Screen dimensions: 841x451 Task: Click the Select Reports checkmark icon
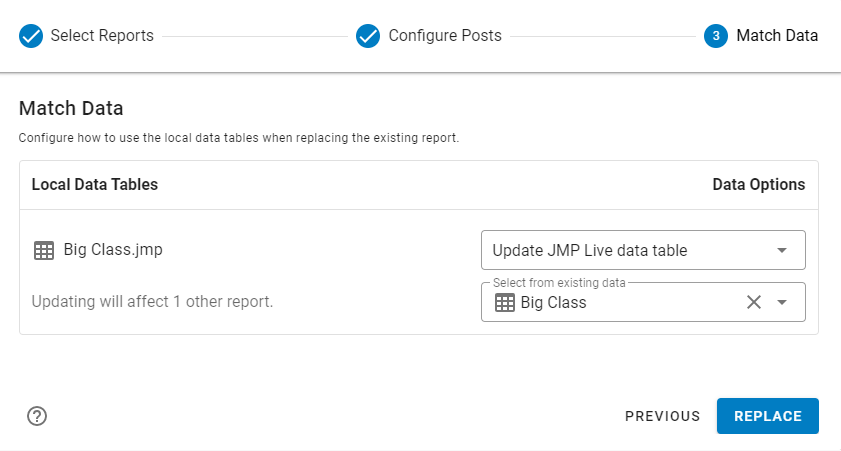click(31, 36)
